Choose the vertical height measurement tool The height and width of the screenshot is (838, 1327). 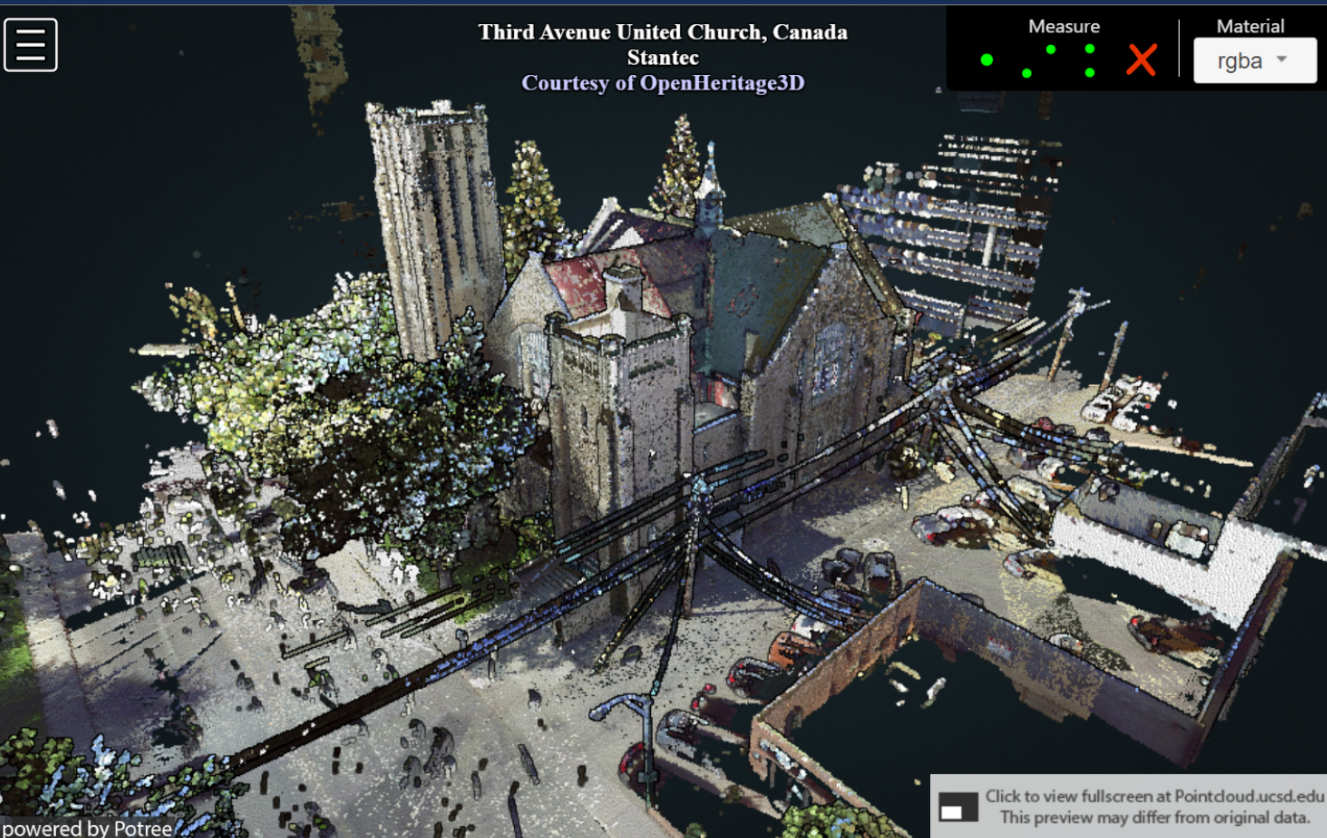point(1089,60)
